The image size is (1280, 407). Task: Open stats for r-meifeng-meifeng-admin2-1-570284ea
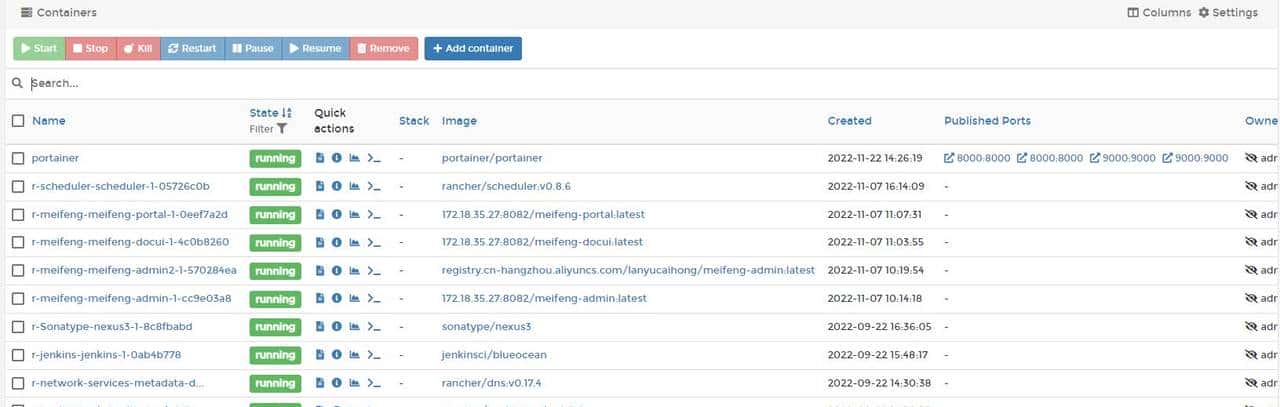pyautogui.click(x=354, y=270)
